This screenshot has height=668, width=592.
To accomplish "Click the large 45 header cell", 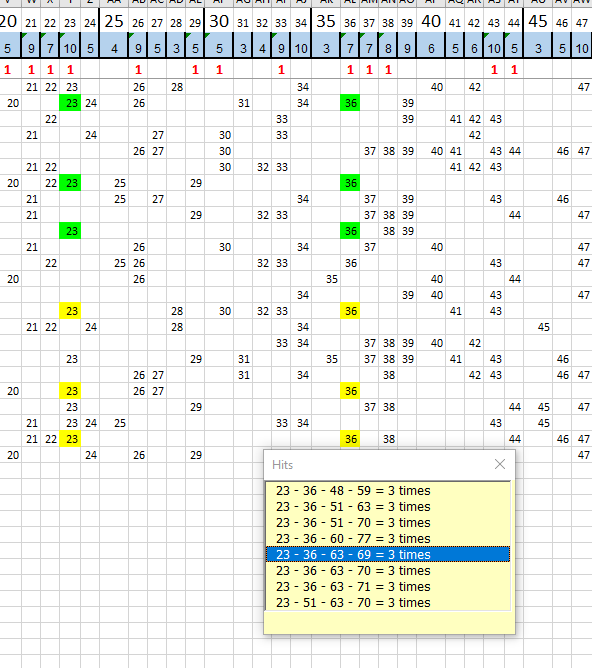I will [538, 21].
